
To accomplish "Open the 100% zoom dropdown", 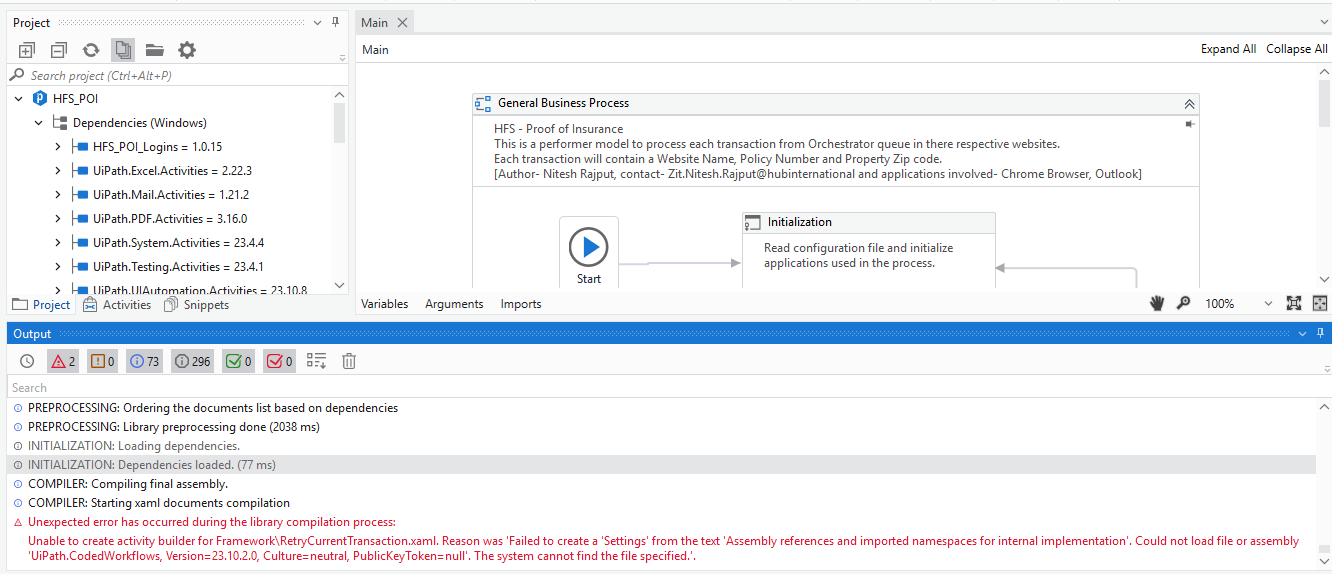I will [x=1269, y=304].
